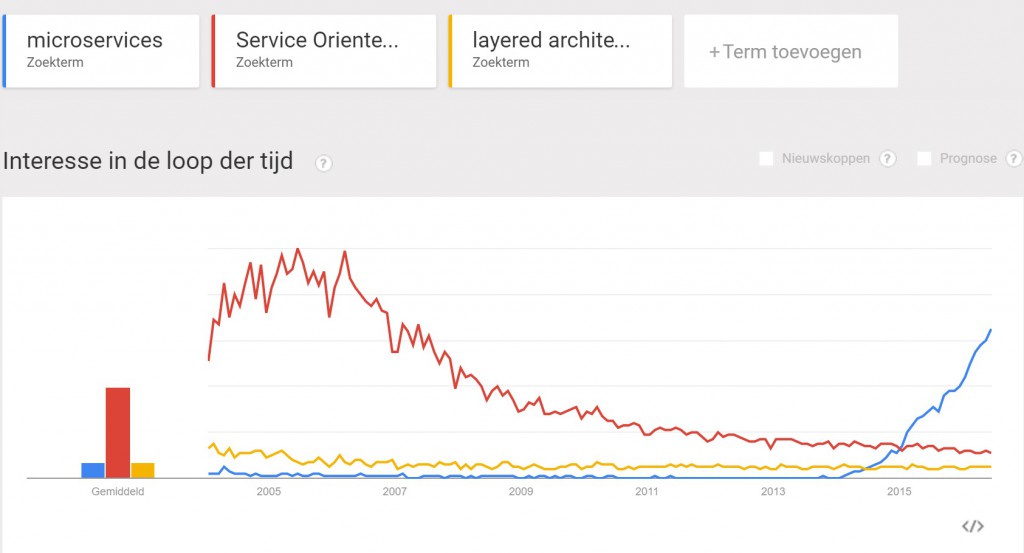Click the Interesse in de loop der tijd heading
The width and height of the screenshot is (1024, 553).
148,161
